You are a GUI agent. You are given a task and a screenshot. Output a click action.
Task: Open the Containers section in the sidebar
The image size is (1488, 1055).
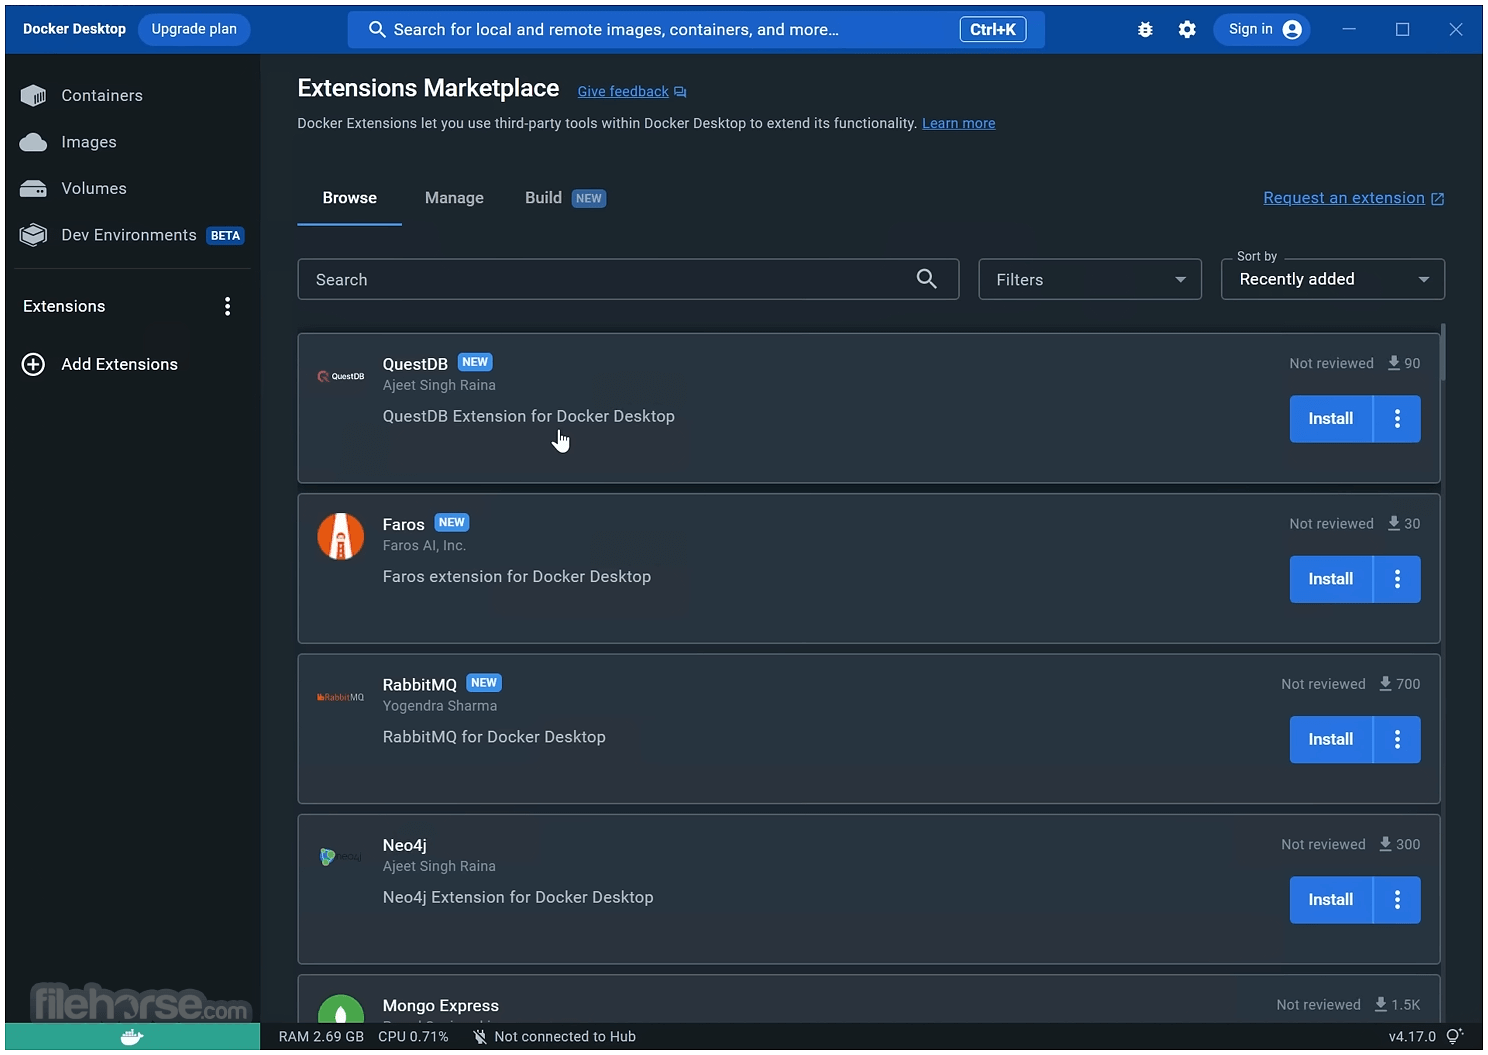[130, 95]
